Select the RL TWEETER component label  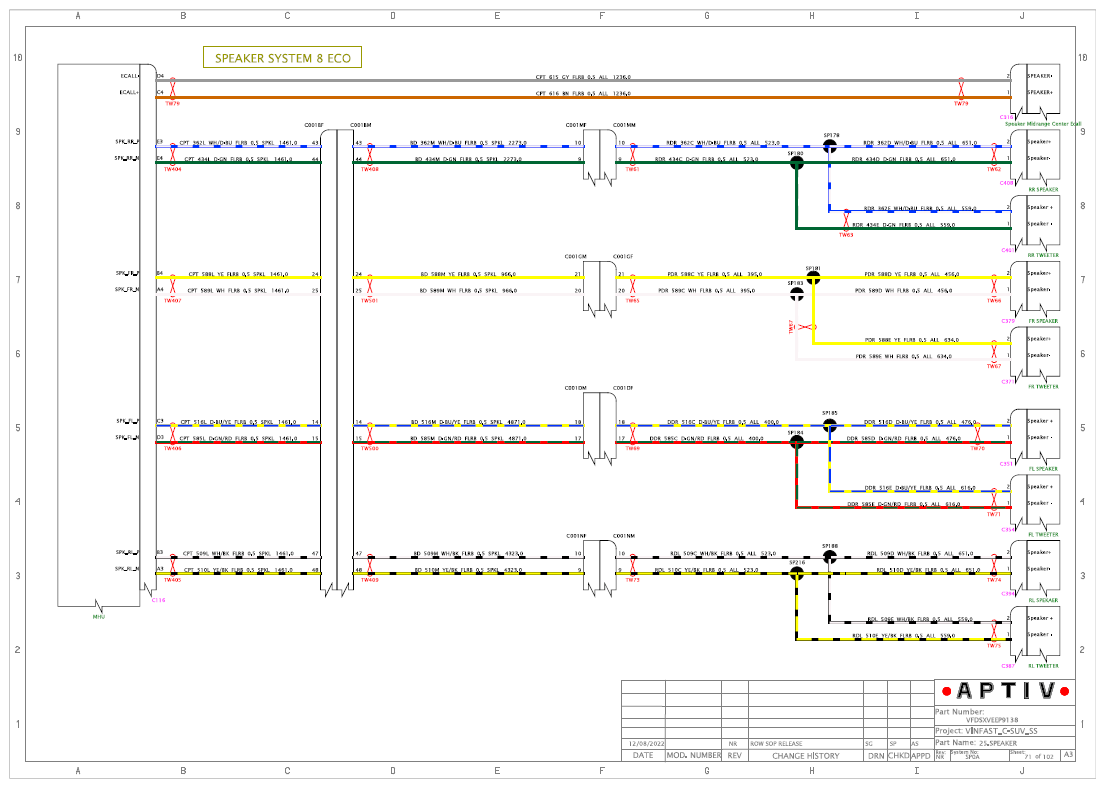click(x=1043, y=666)
